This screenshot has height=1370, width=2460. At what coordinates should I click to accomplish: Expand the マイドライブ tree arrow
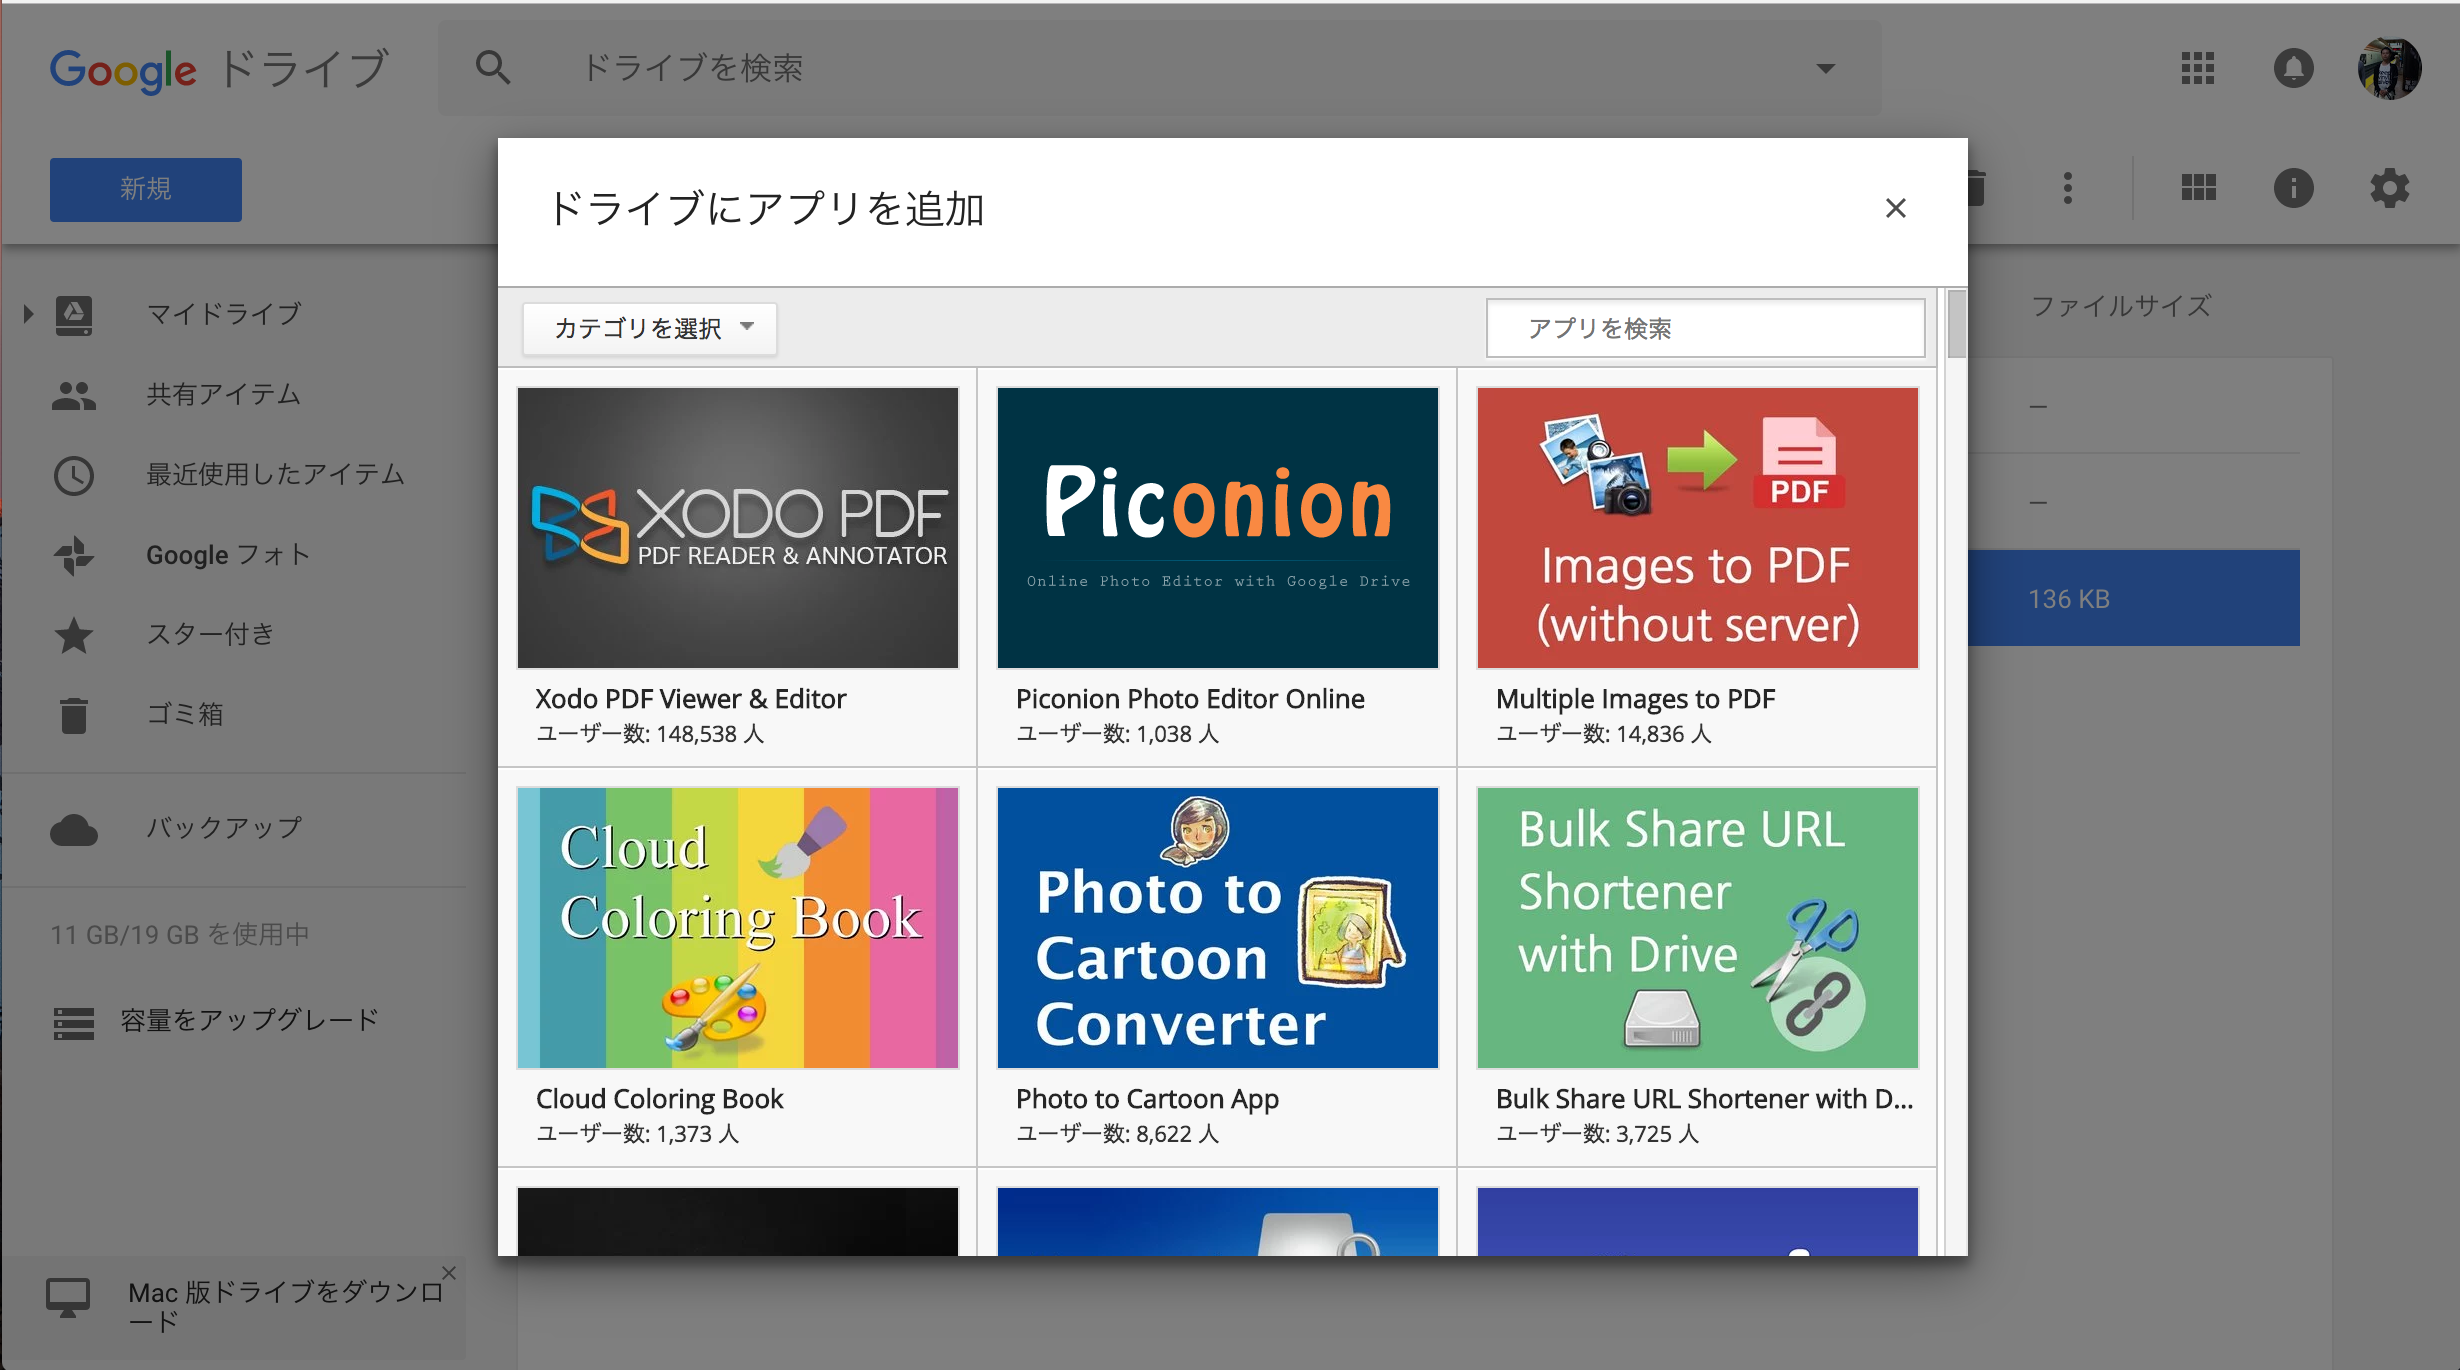28,314
